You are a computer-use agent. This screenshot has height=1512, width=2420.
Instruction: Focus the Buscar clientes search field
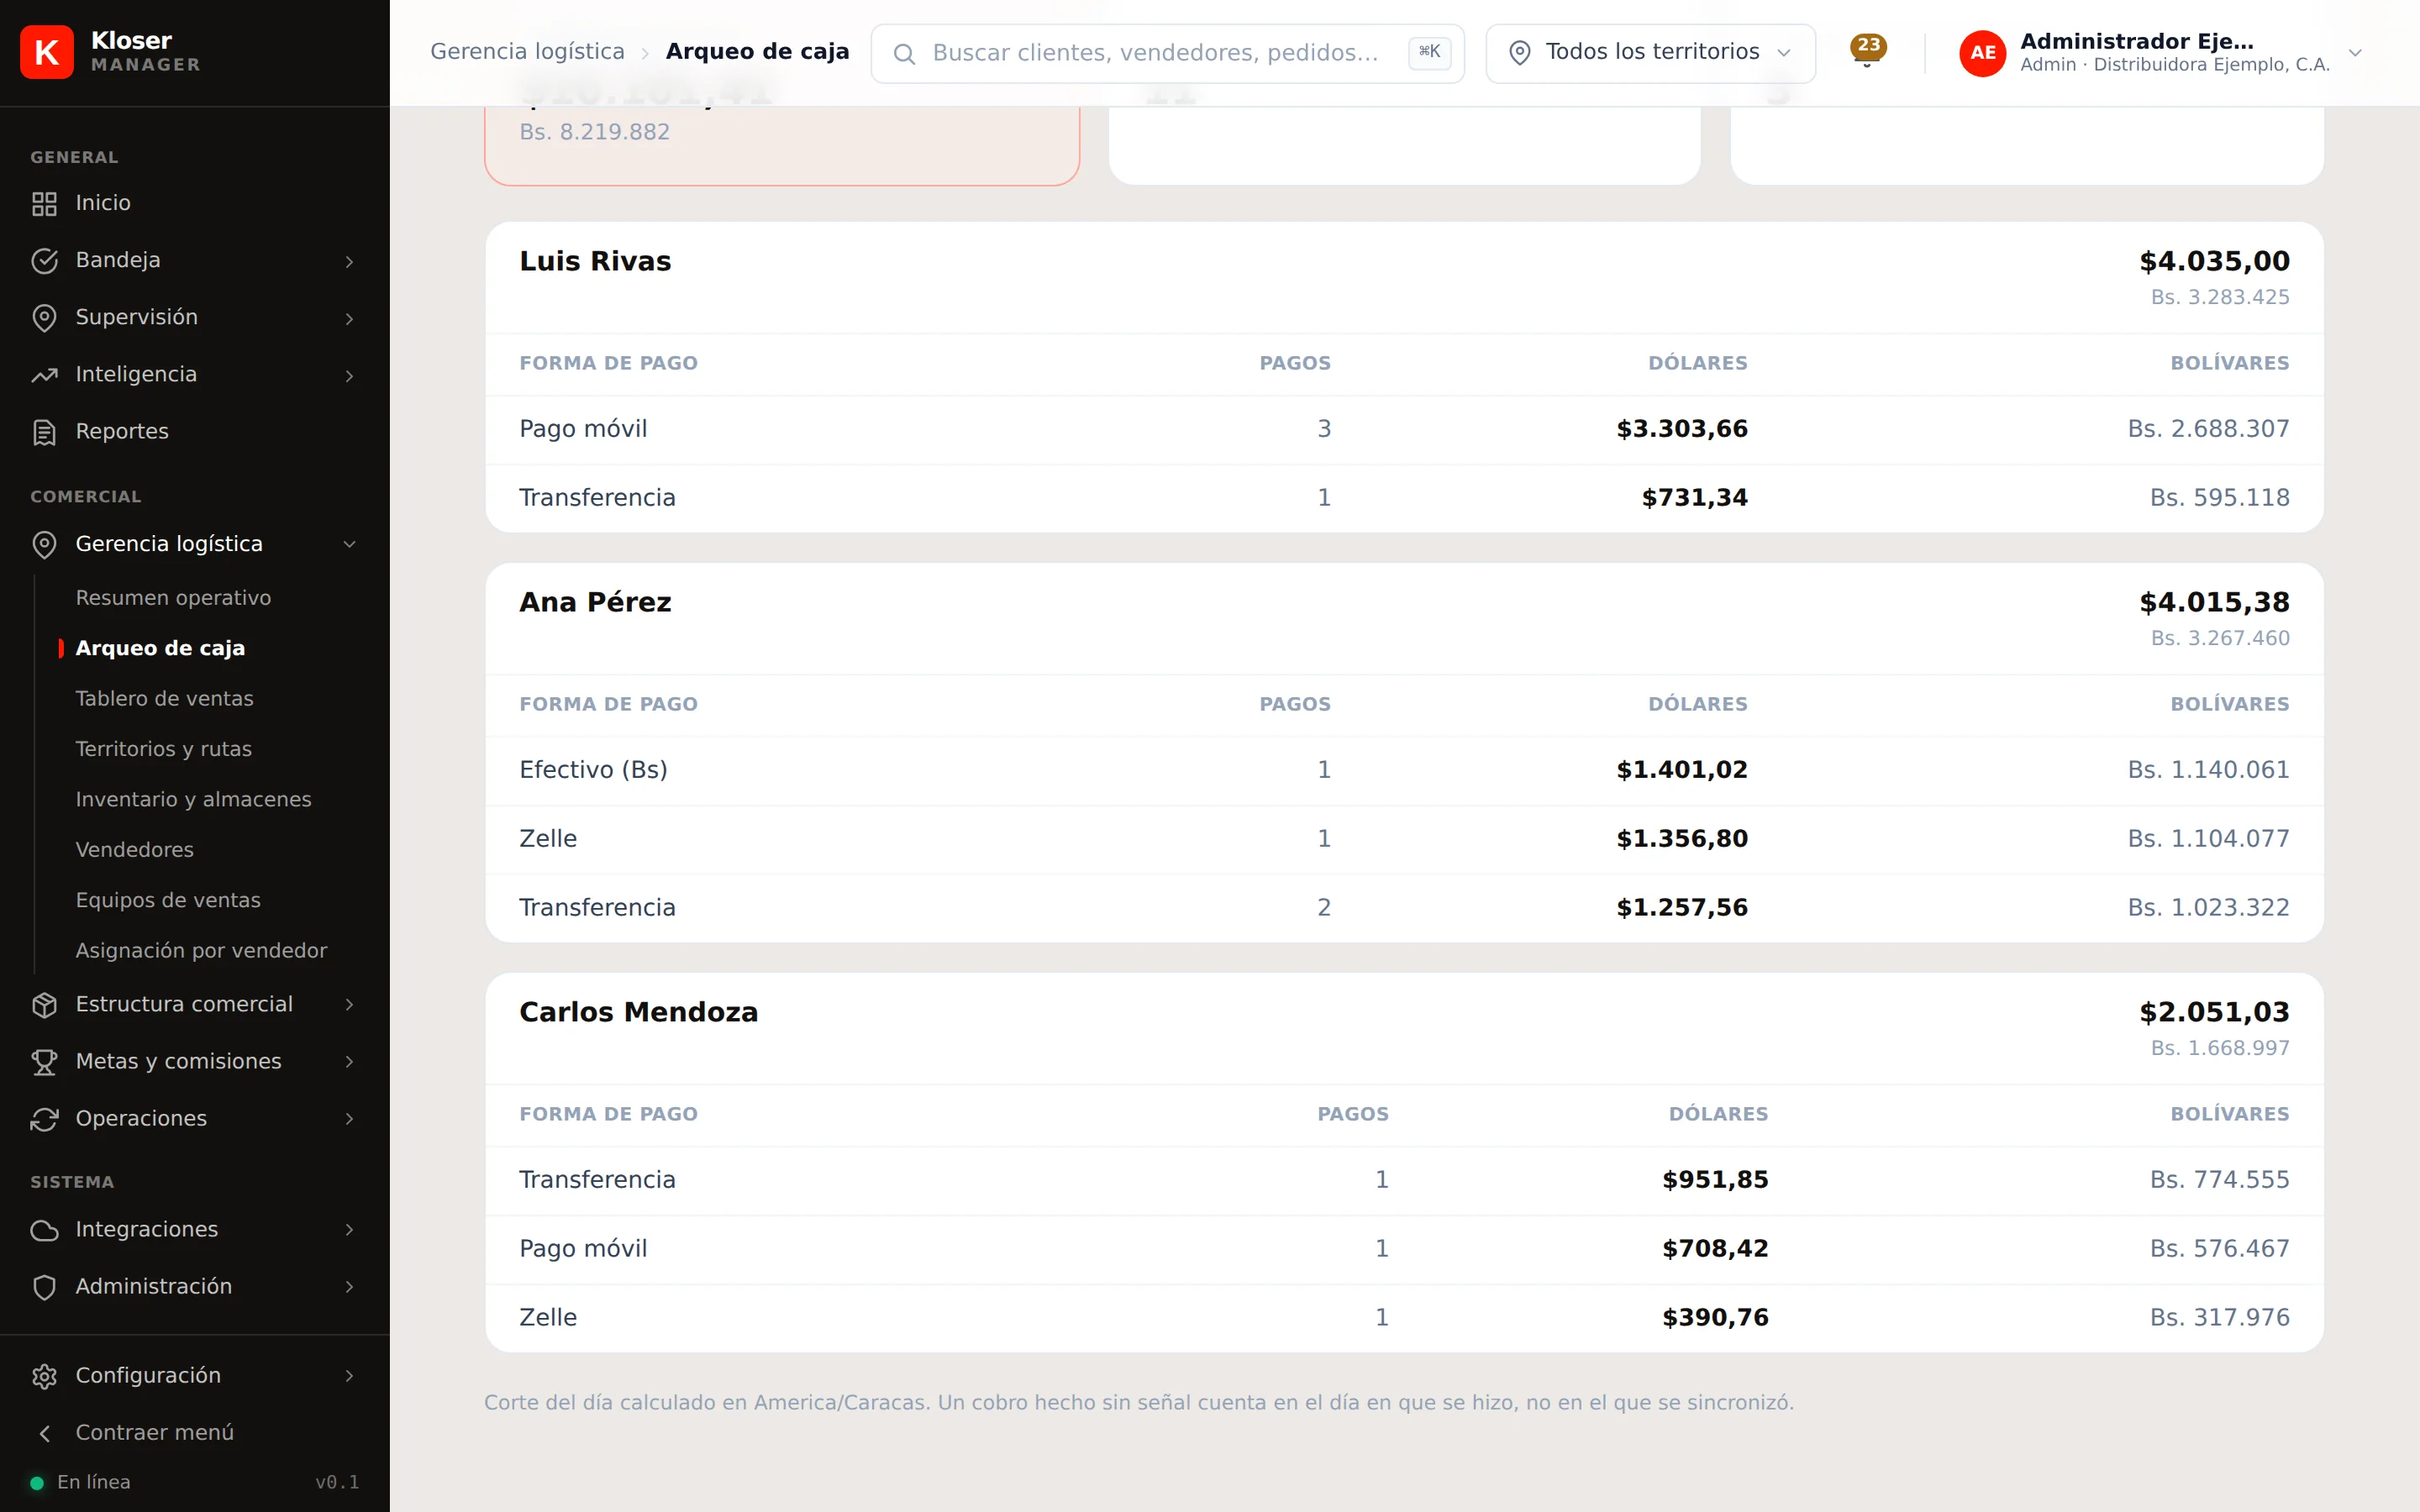[x=1167, y=53]
